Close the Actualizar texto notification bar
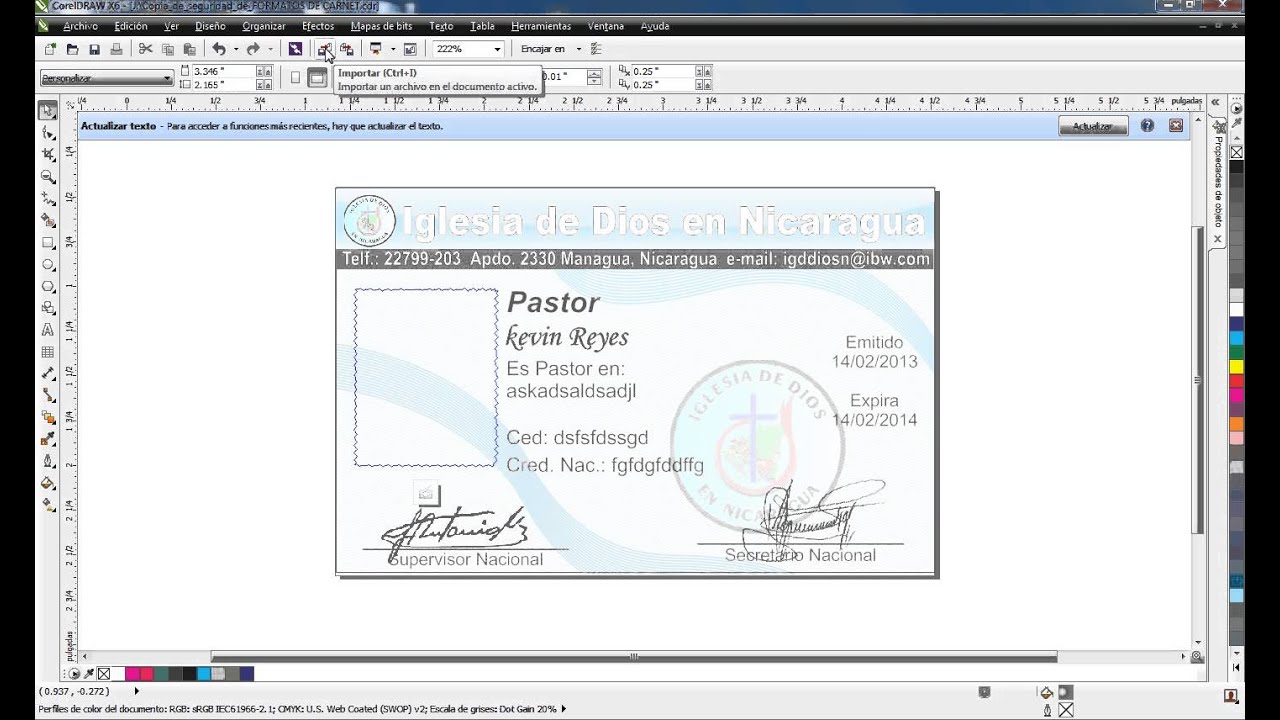 (x=1176, y=126)
